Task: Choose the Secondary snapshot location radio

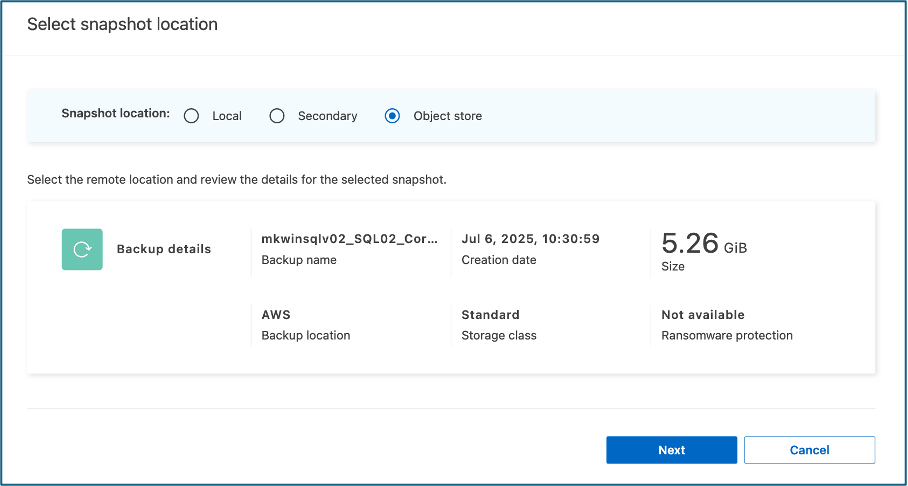Action: pos(277,116)
